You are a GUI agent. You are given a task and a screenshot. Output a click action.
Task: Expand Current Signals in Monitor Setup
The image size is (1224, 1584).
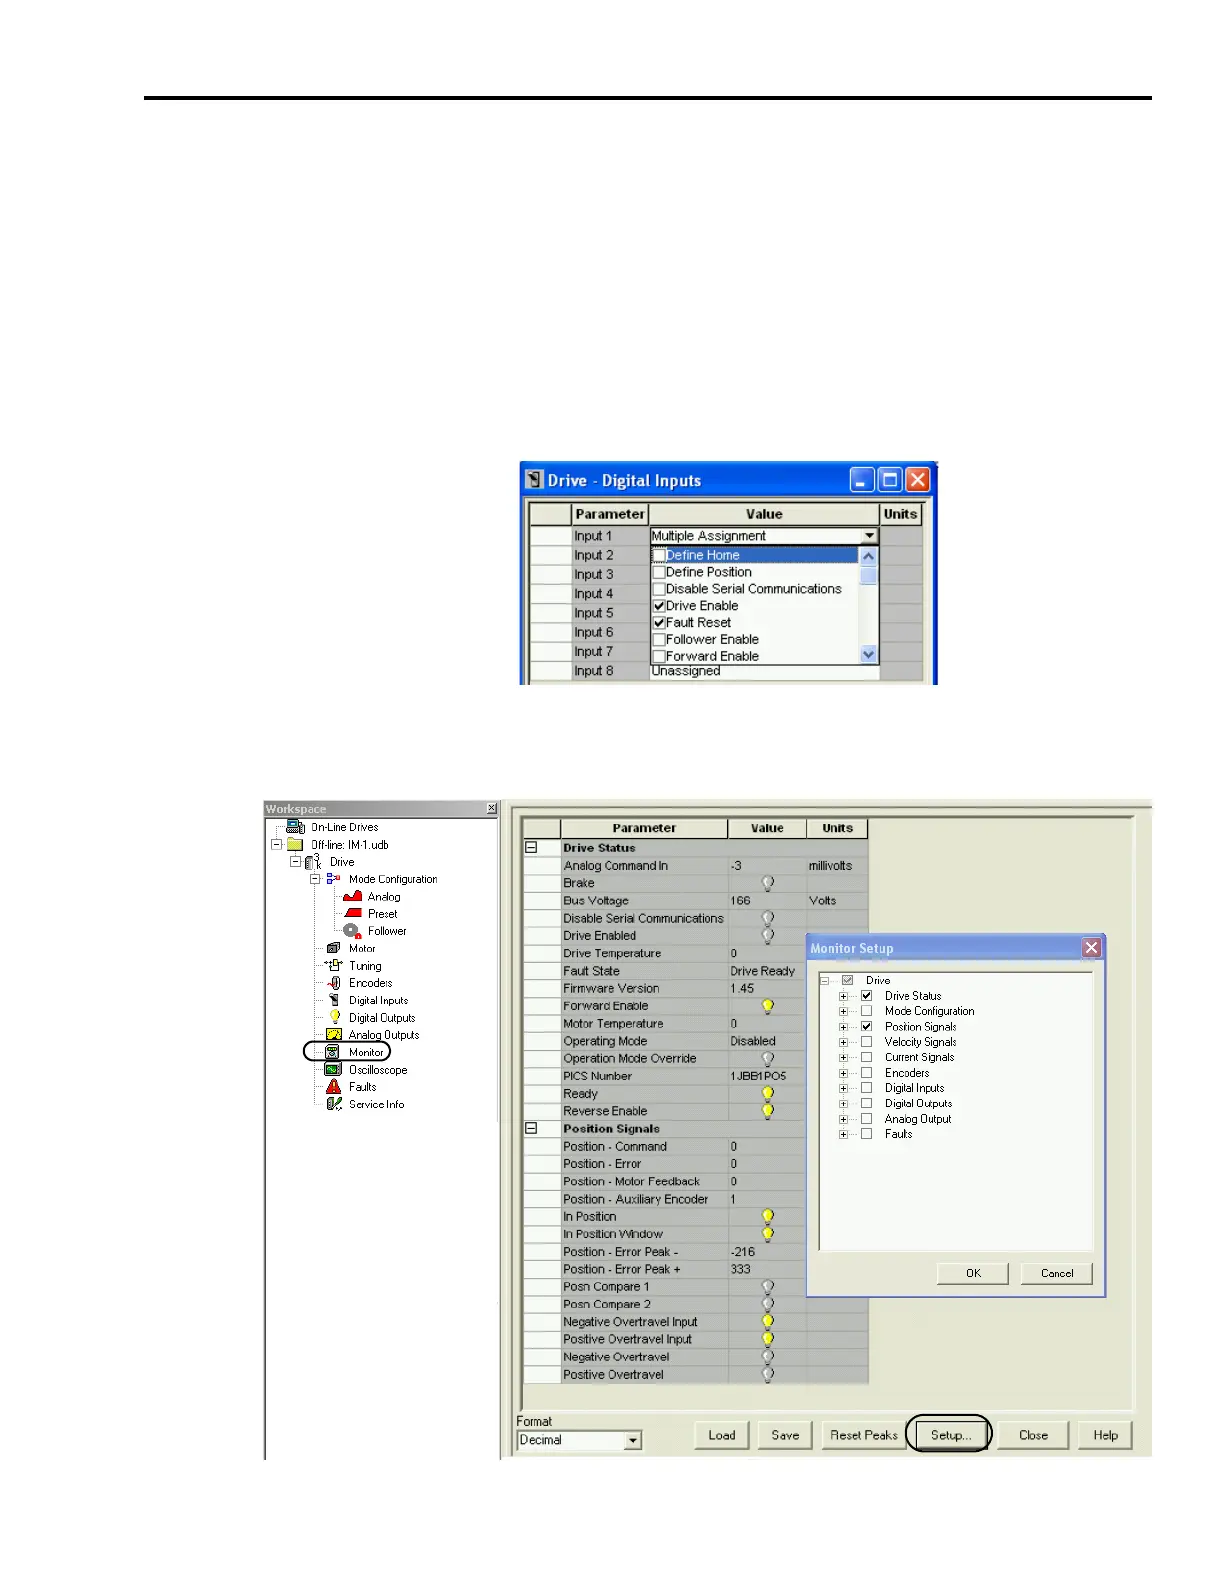[x=843, y=1057]
